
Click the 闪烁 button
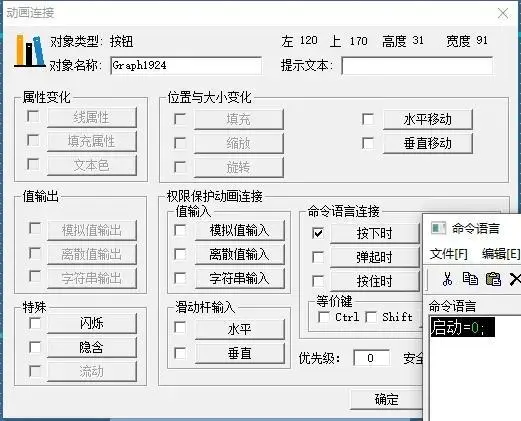pyautogui.click(x=92, y=323)
